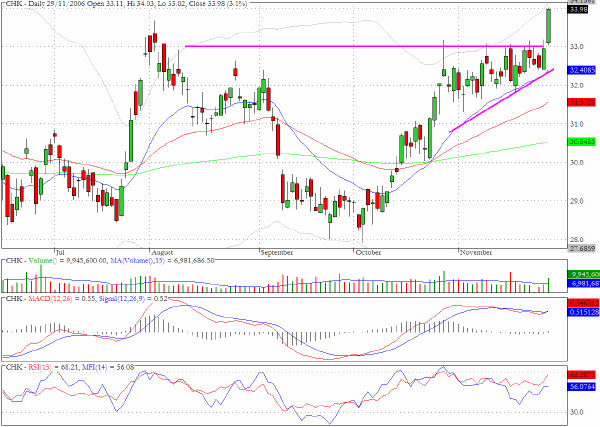Click the black 33.98 closing price label

click(578, 10)
